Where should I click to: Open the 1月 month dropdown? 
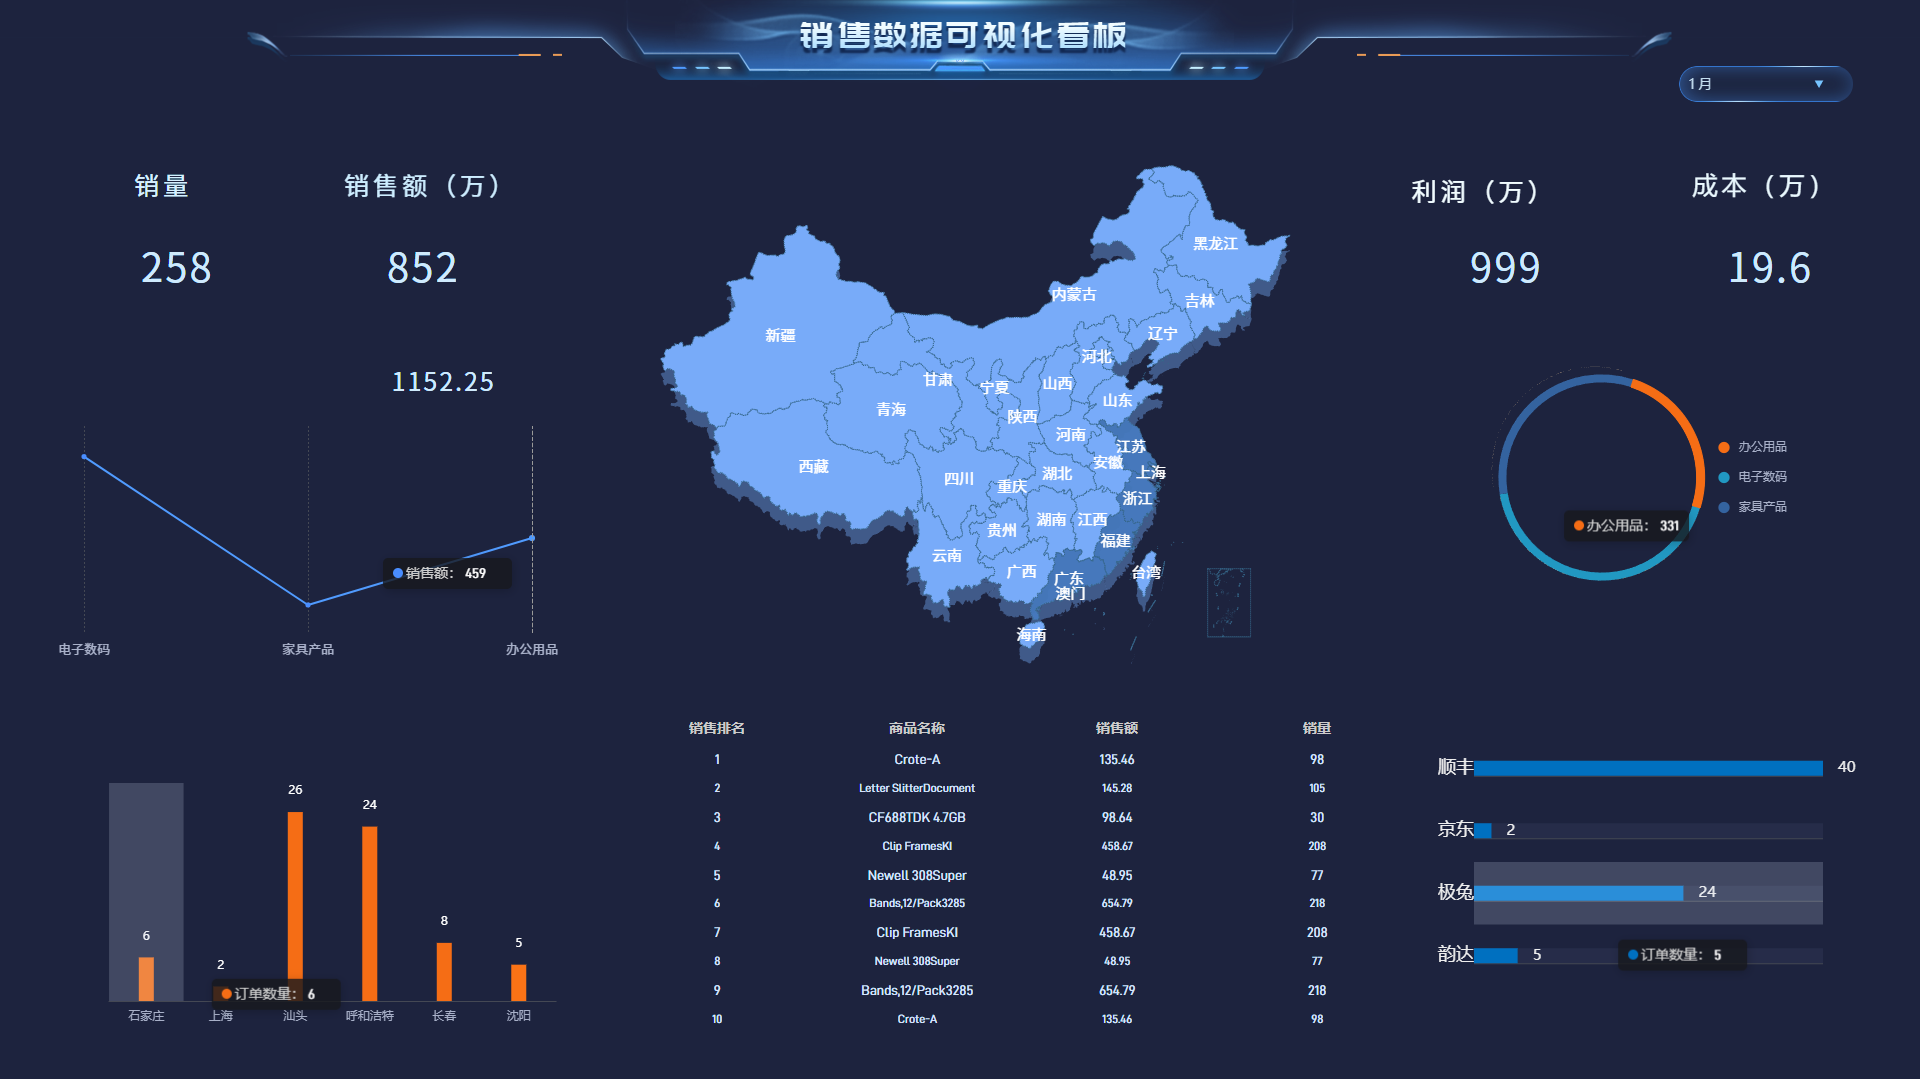[x=1765, y=84]
